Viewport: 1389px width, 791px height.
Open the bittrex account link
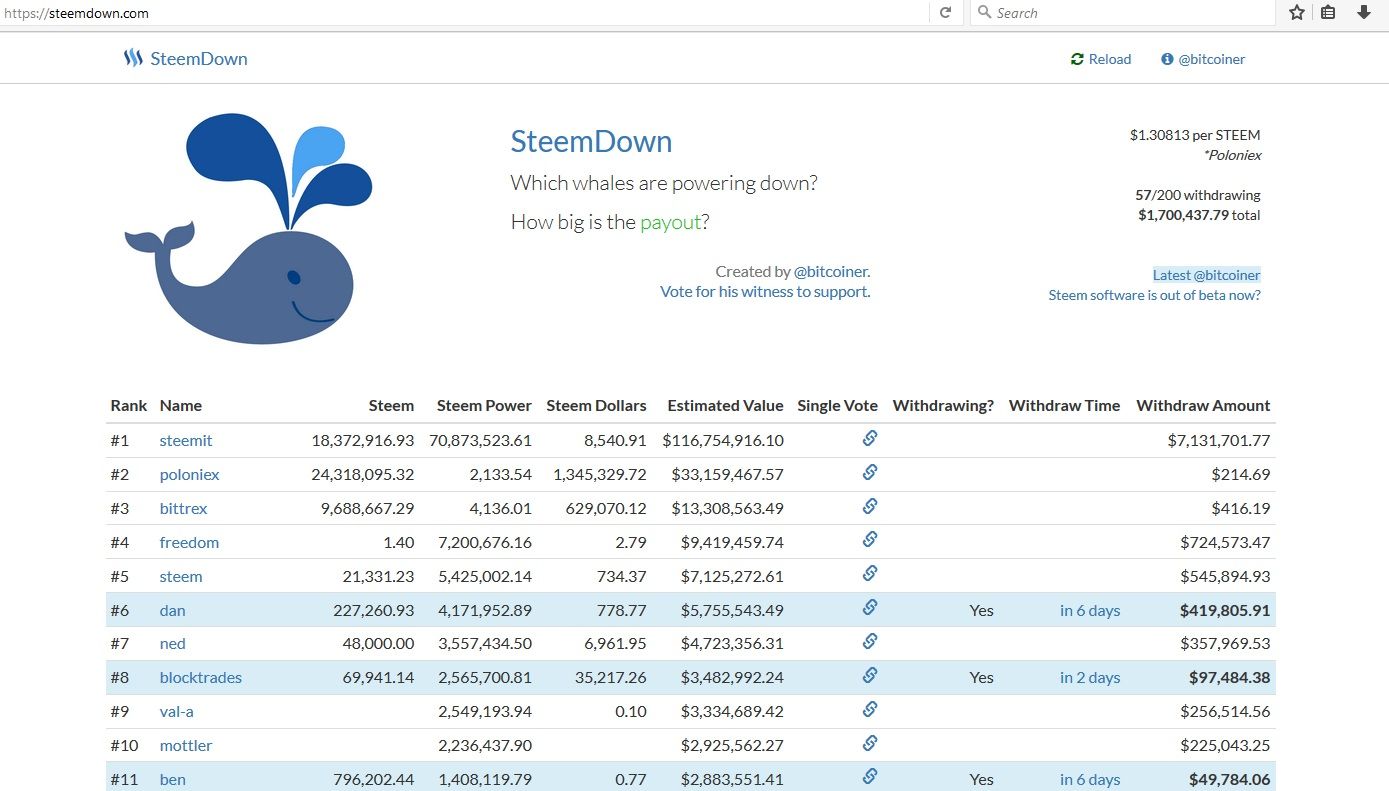point(183,508)
